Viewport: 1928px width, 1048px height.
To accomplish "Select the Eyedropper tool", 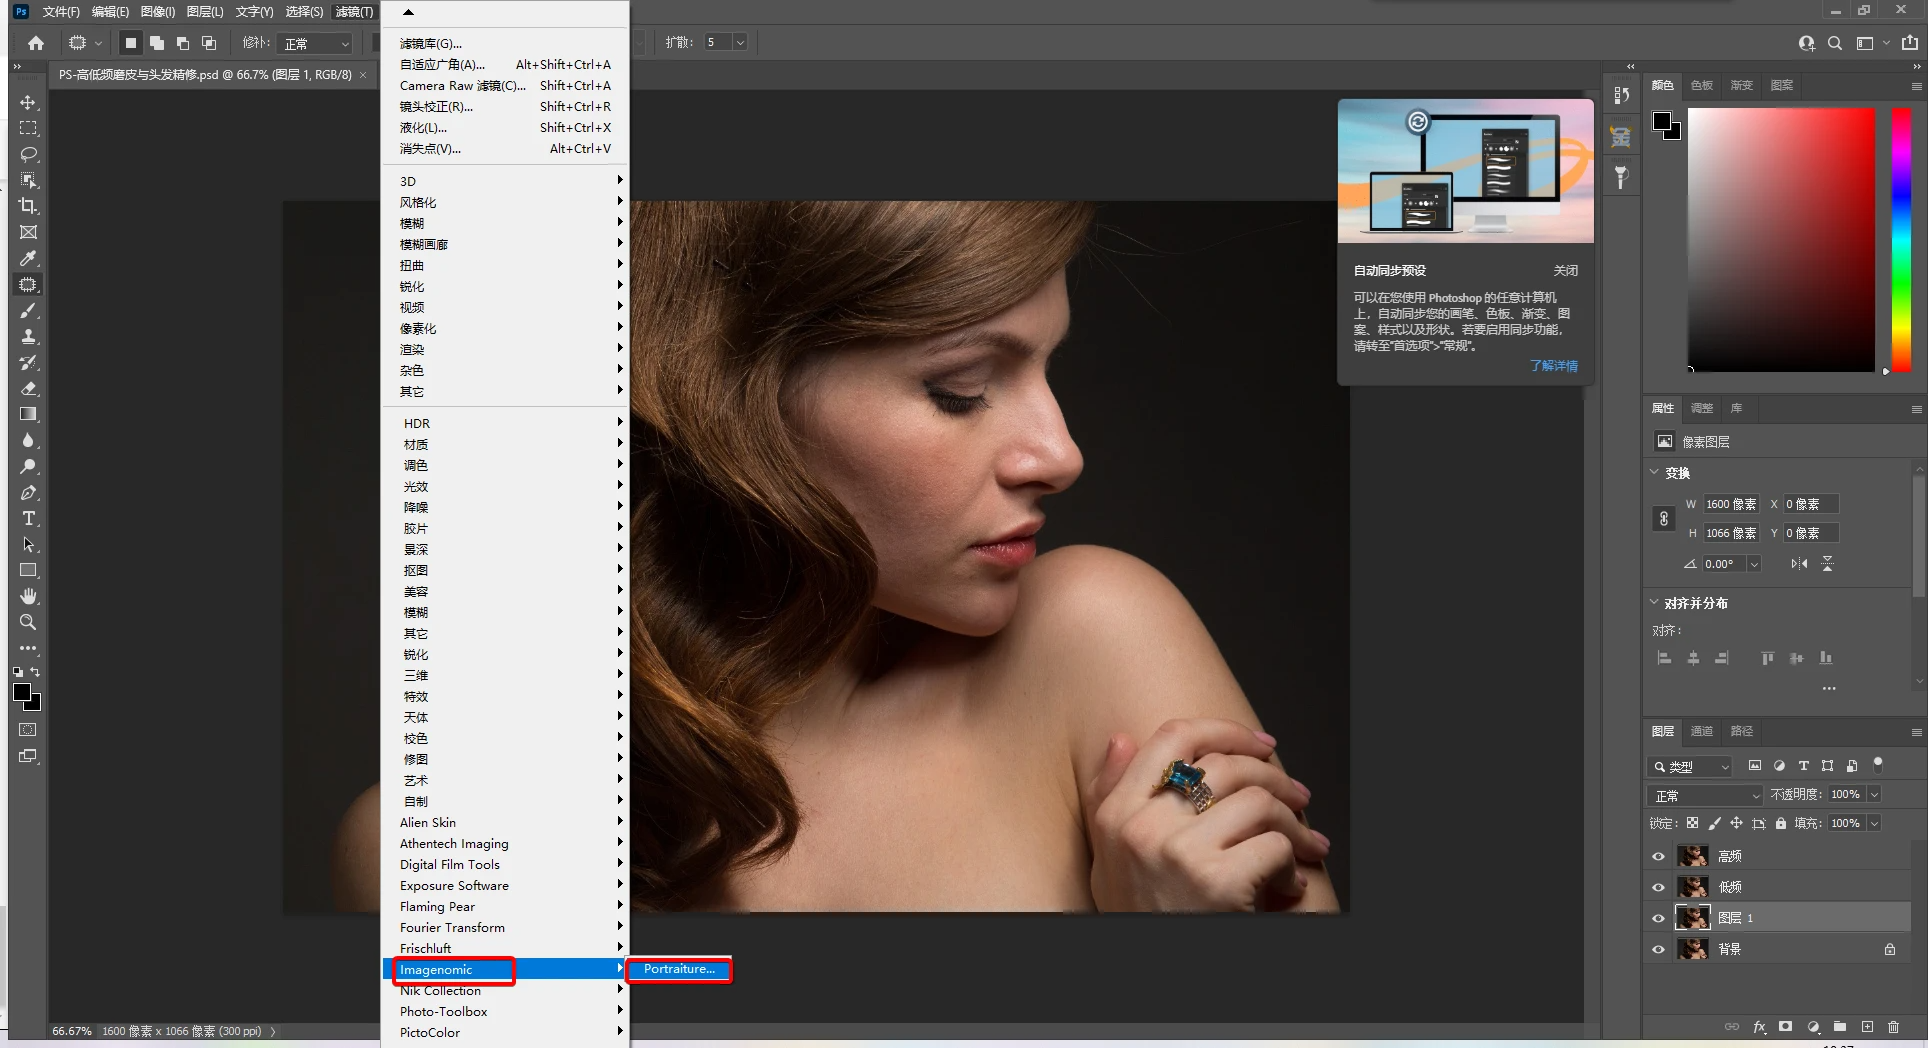I will [x=28, y=258].
